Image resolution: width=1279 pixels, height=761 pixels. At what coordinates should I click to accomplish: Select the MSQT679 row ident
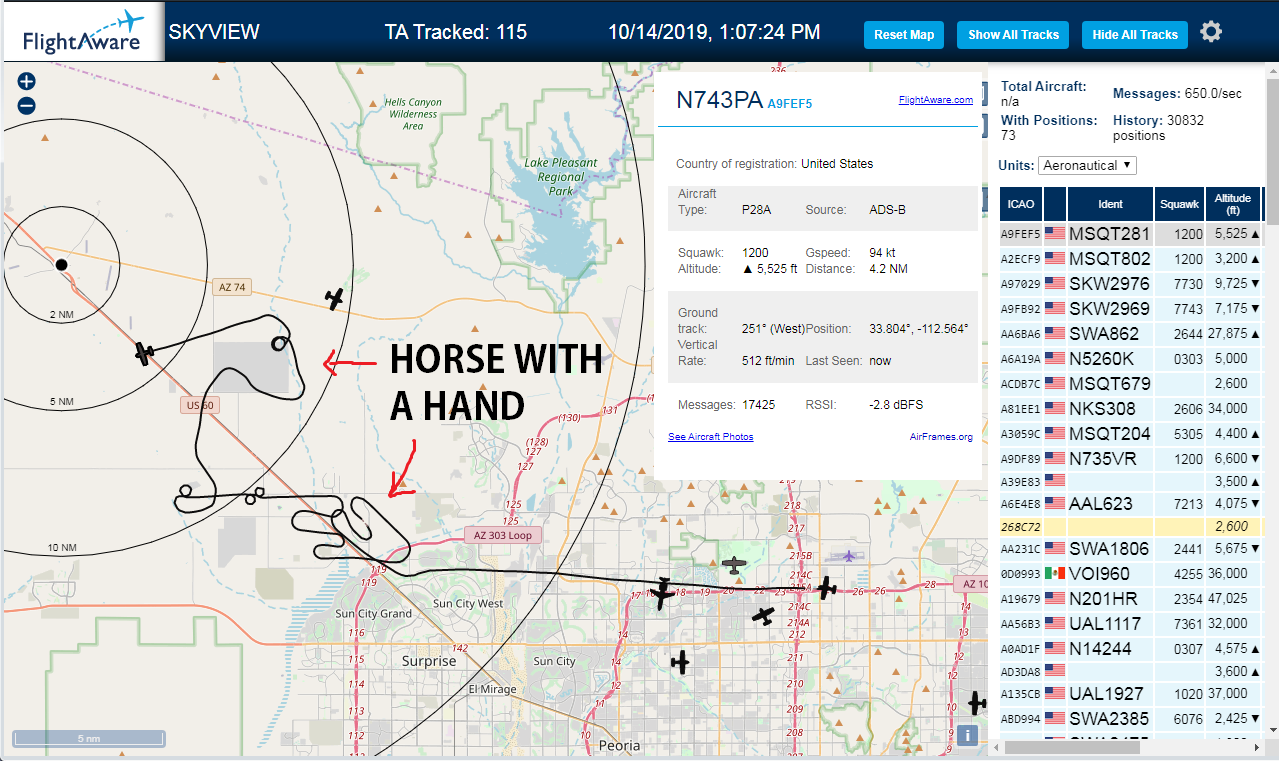[1110, 384]
